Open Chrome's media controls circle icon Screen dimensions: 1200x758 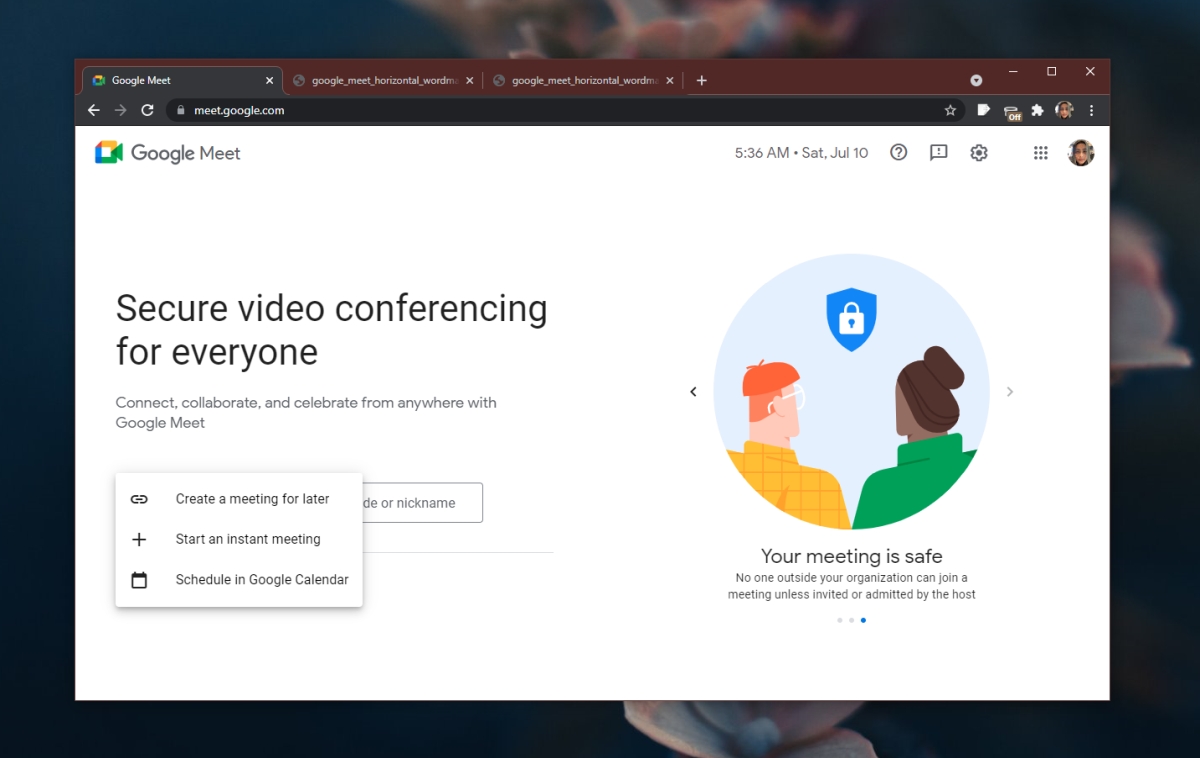coord(975,79)
